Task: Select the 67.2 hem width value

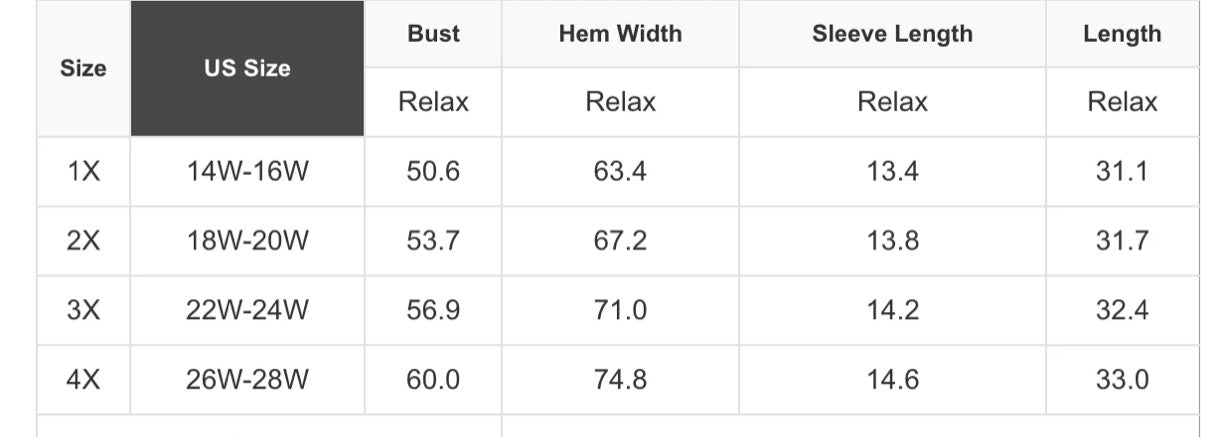Action: tap(620, 241)
